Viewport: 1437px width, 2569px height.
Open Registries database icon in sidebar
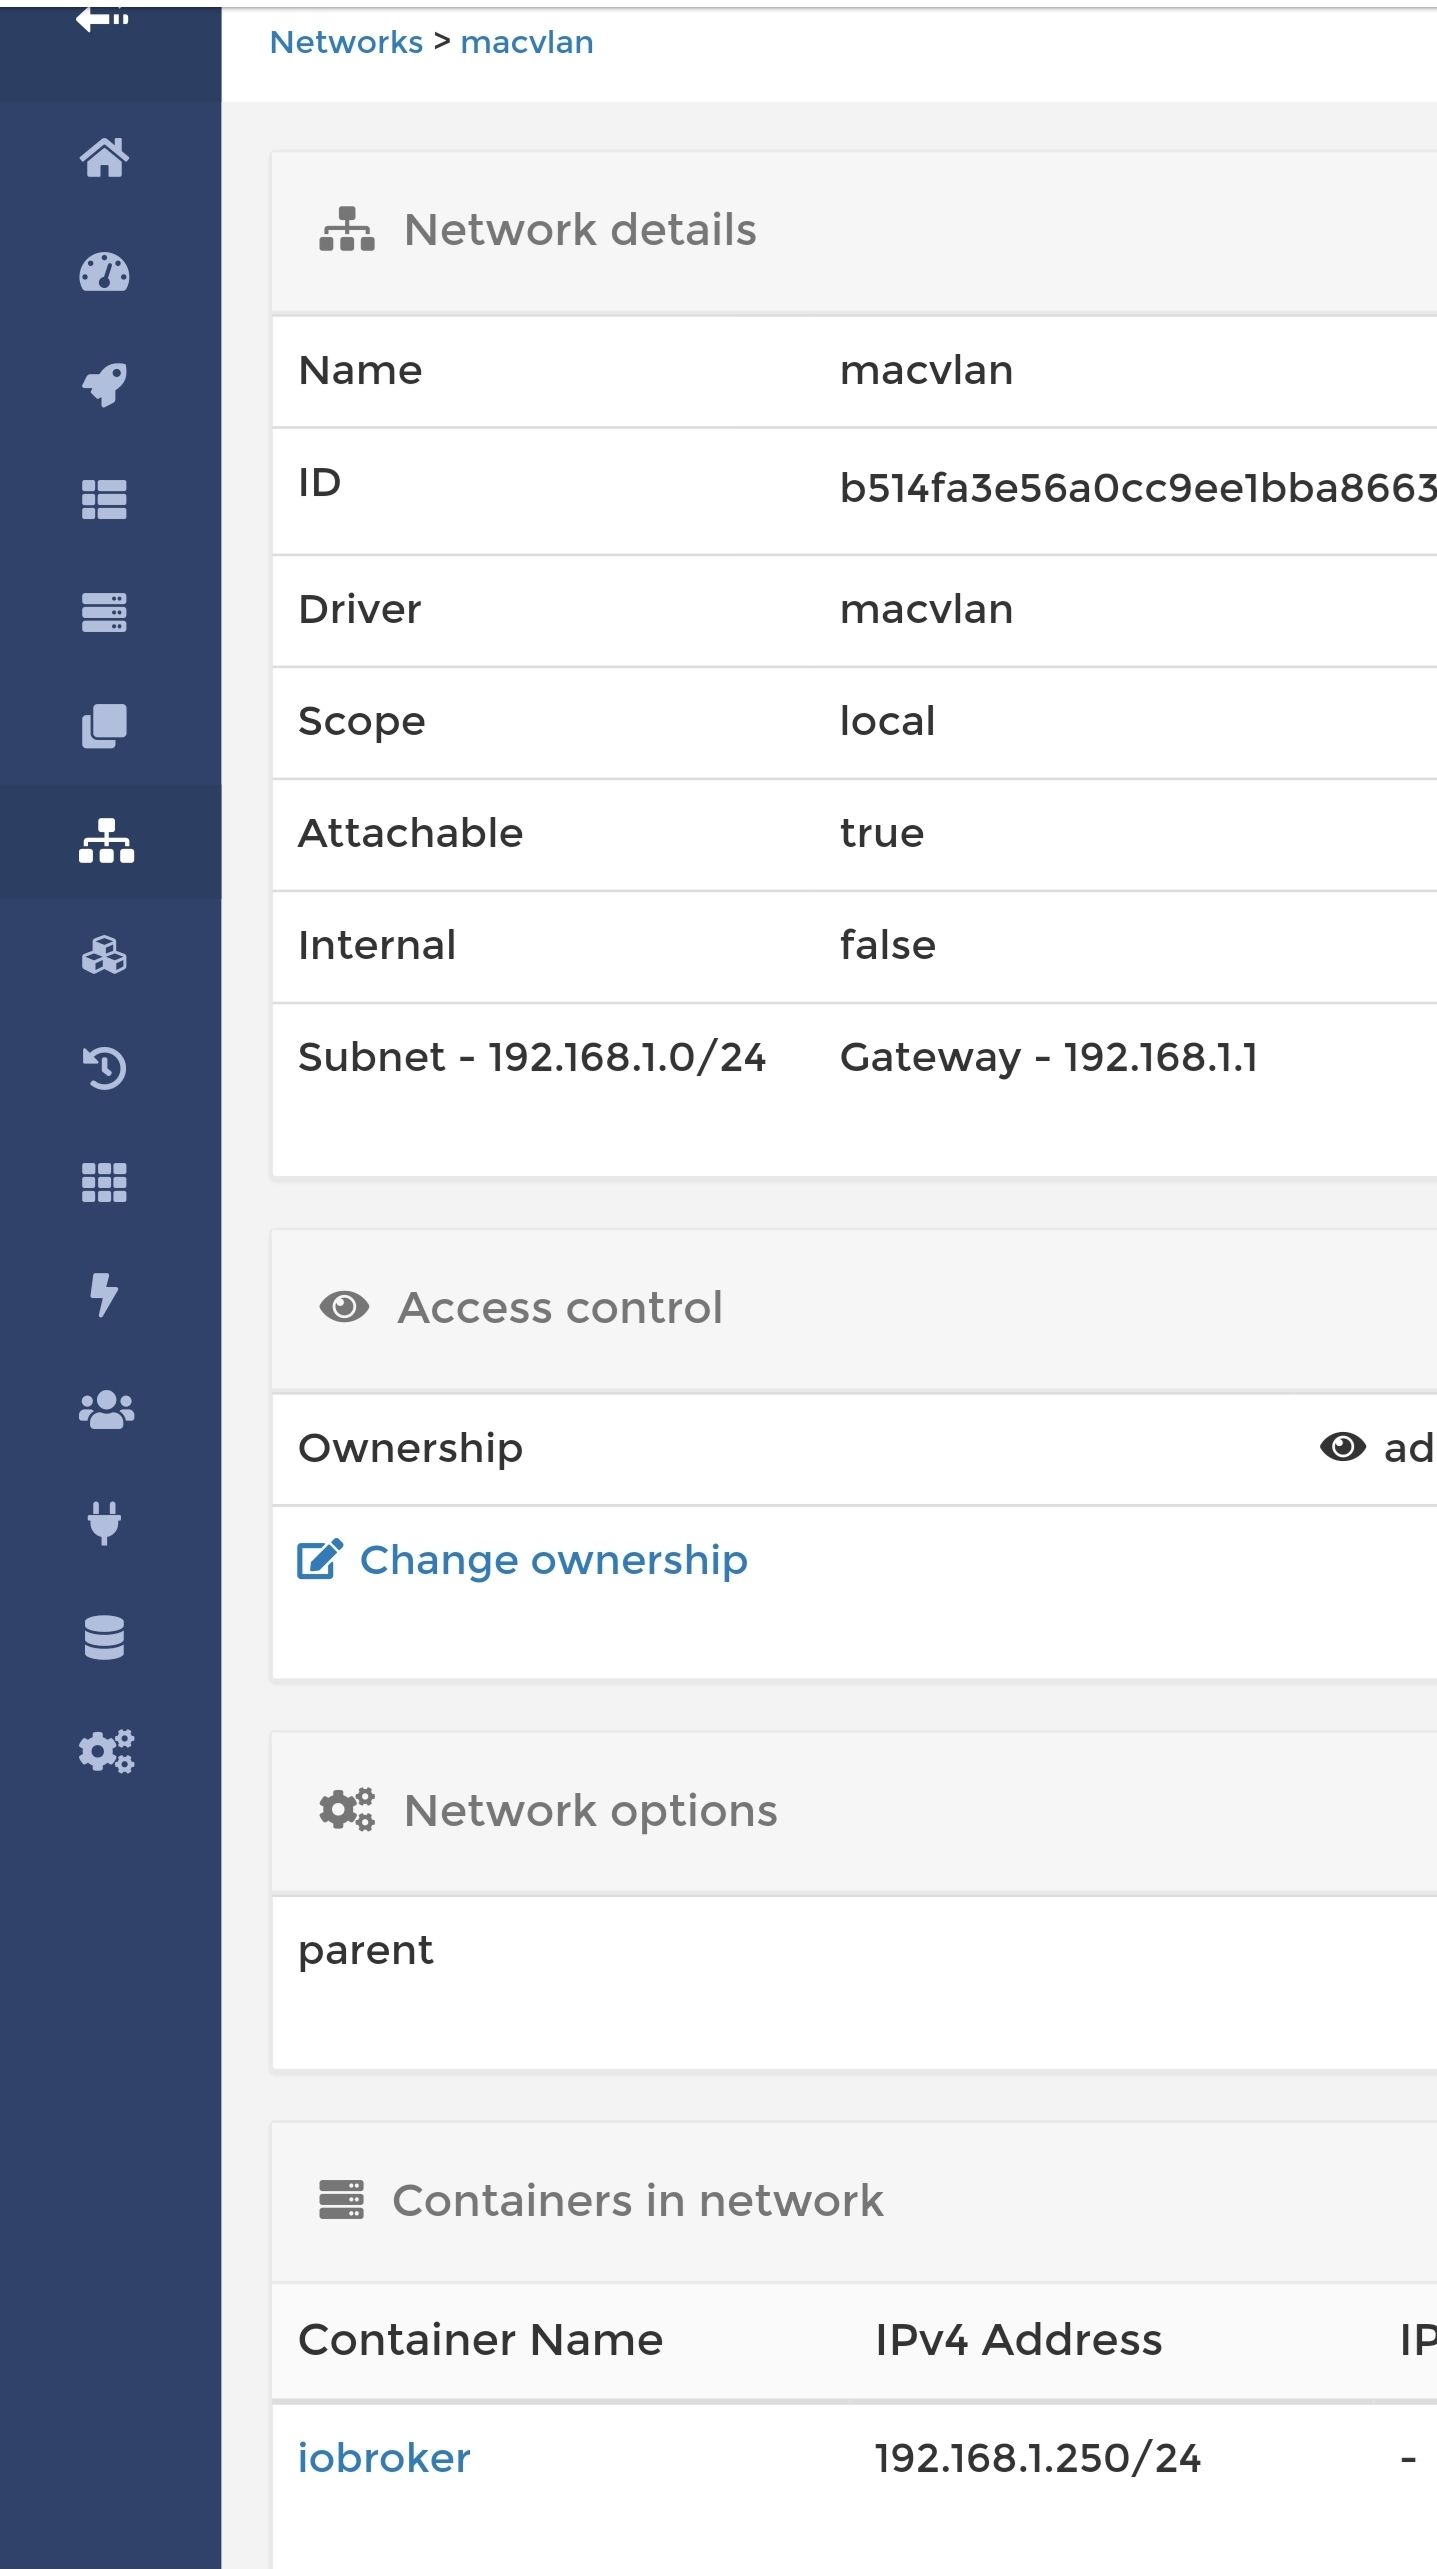click(x=105, y=1637)
